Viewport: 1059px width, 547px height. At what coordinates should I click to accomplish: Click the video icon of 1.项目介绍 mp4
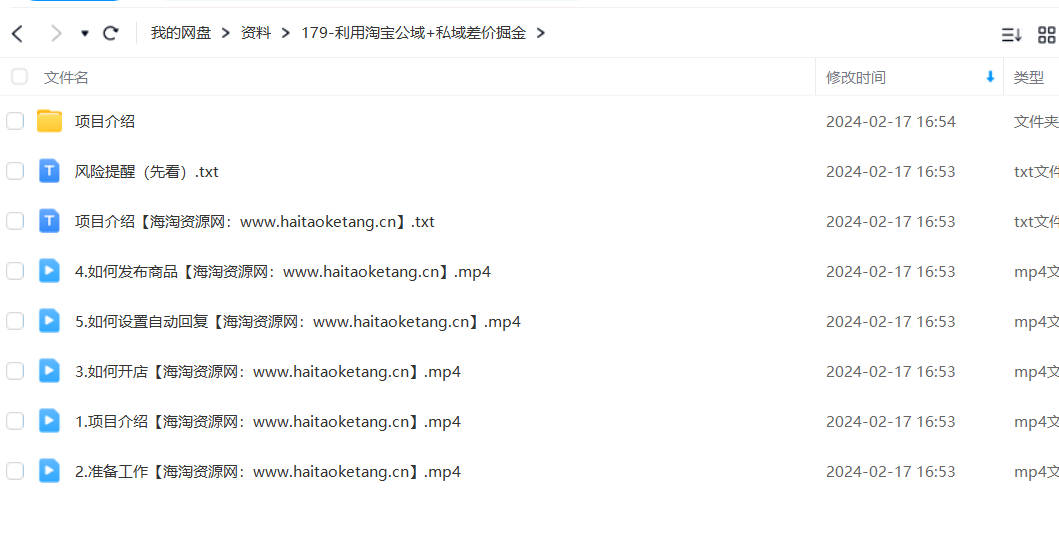(49, 421)
